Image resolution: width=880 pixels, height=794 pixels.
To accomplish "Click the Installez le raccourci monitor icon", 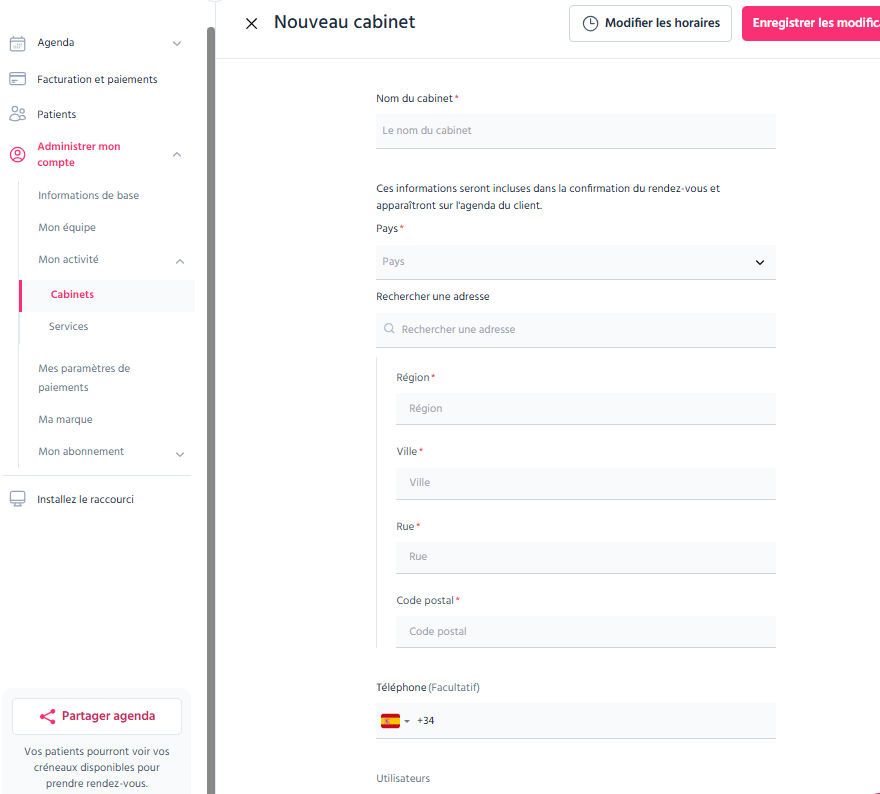I will 17,499.
